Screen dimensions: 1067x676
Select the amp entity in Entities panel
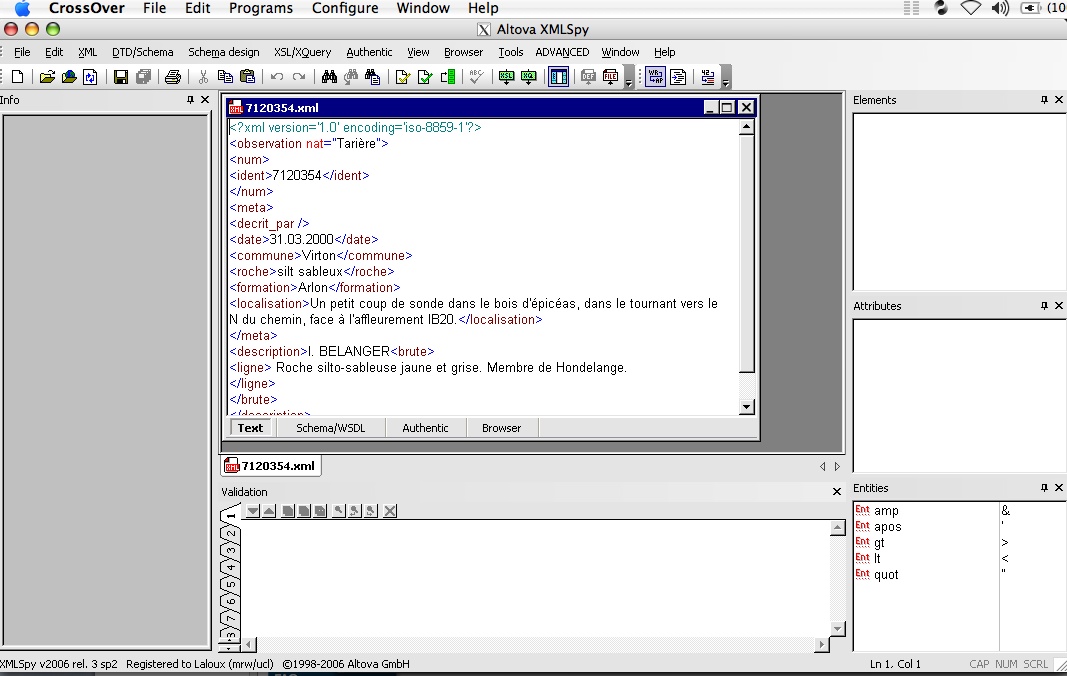point(885,510)
